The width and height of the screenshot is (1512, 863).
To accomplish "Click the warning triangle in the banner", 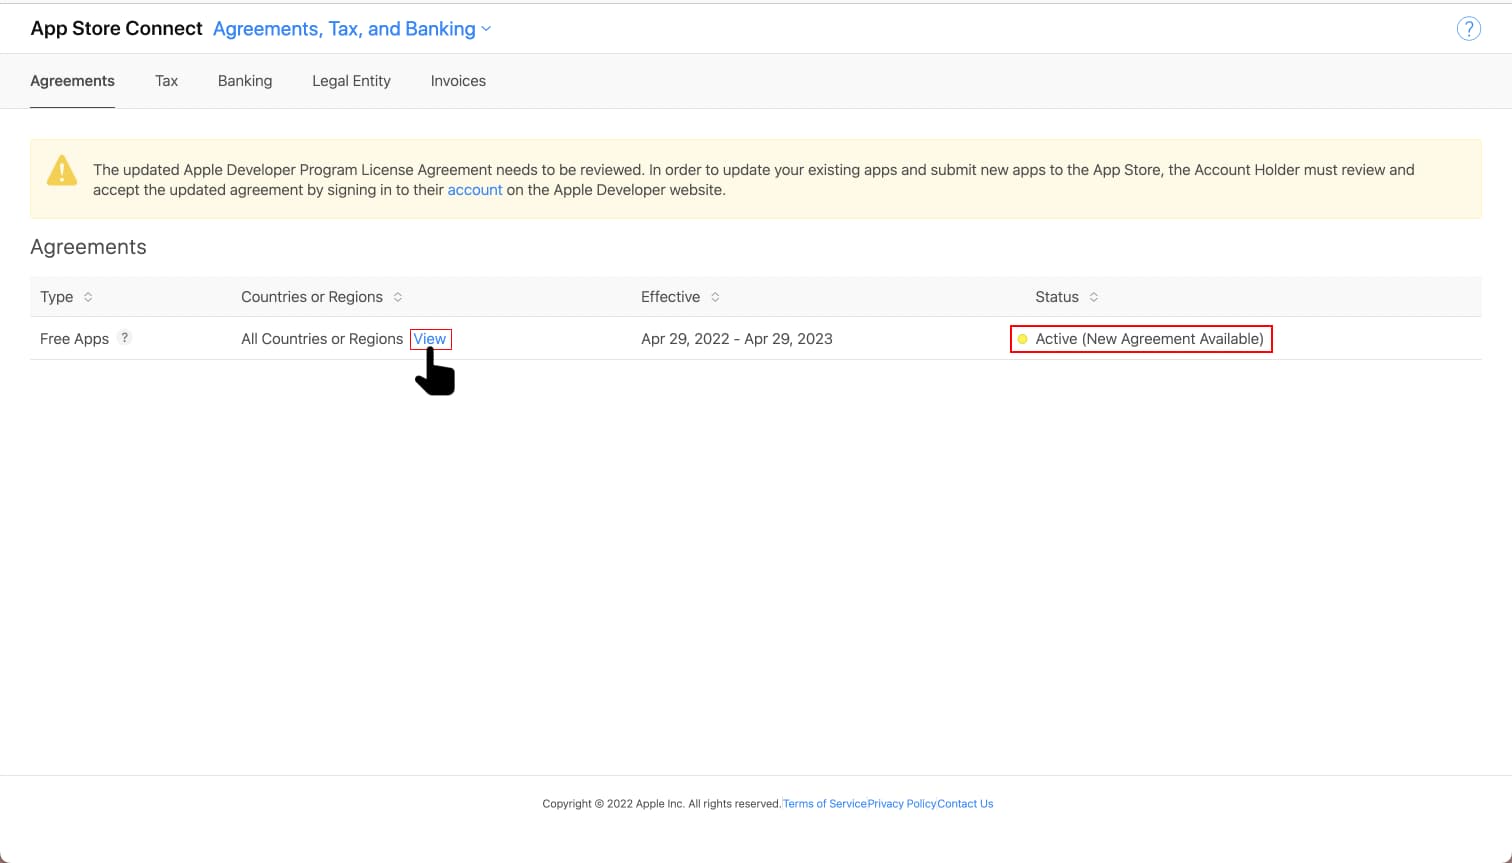I will 62,171.
